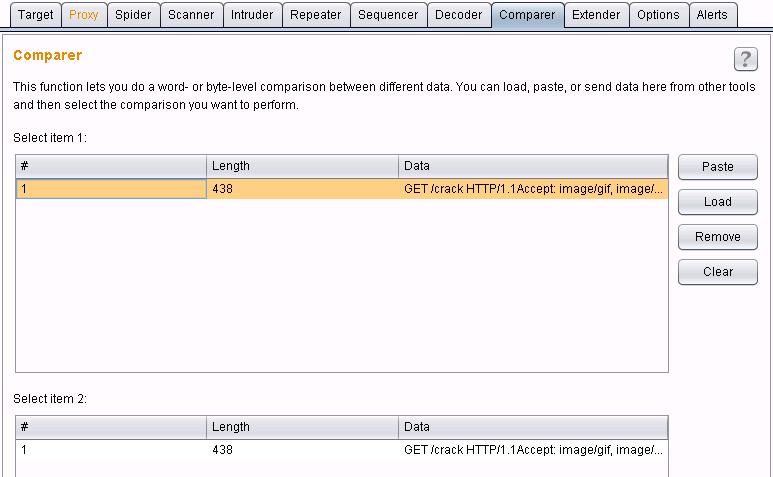Open the Extender tab

(596, 15)
